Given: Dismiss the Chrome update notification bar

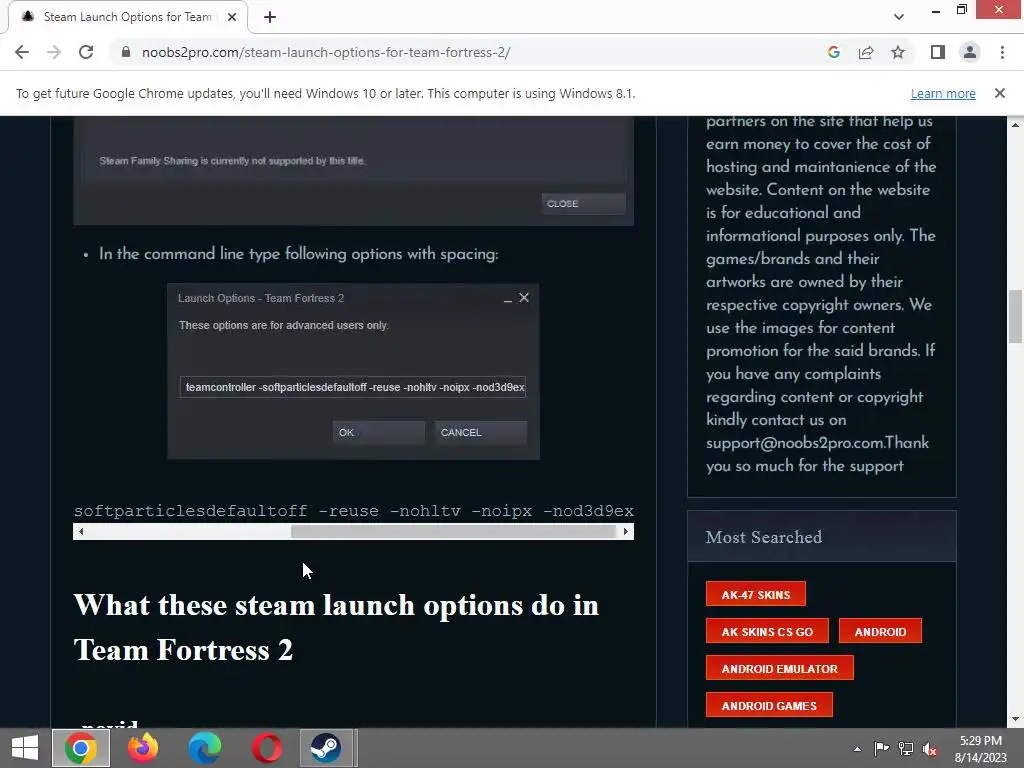Looking at the screenshot, I should tap(1000, 93).
